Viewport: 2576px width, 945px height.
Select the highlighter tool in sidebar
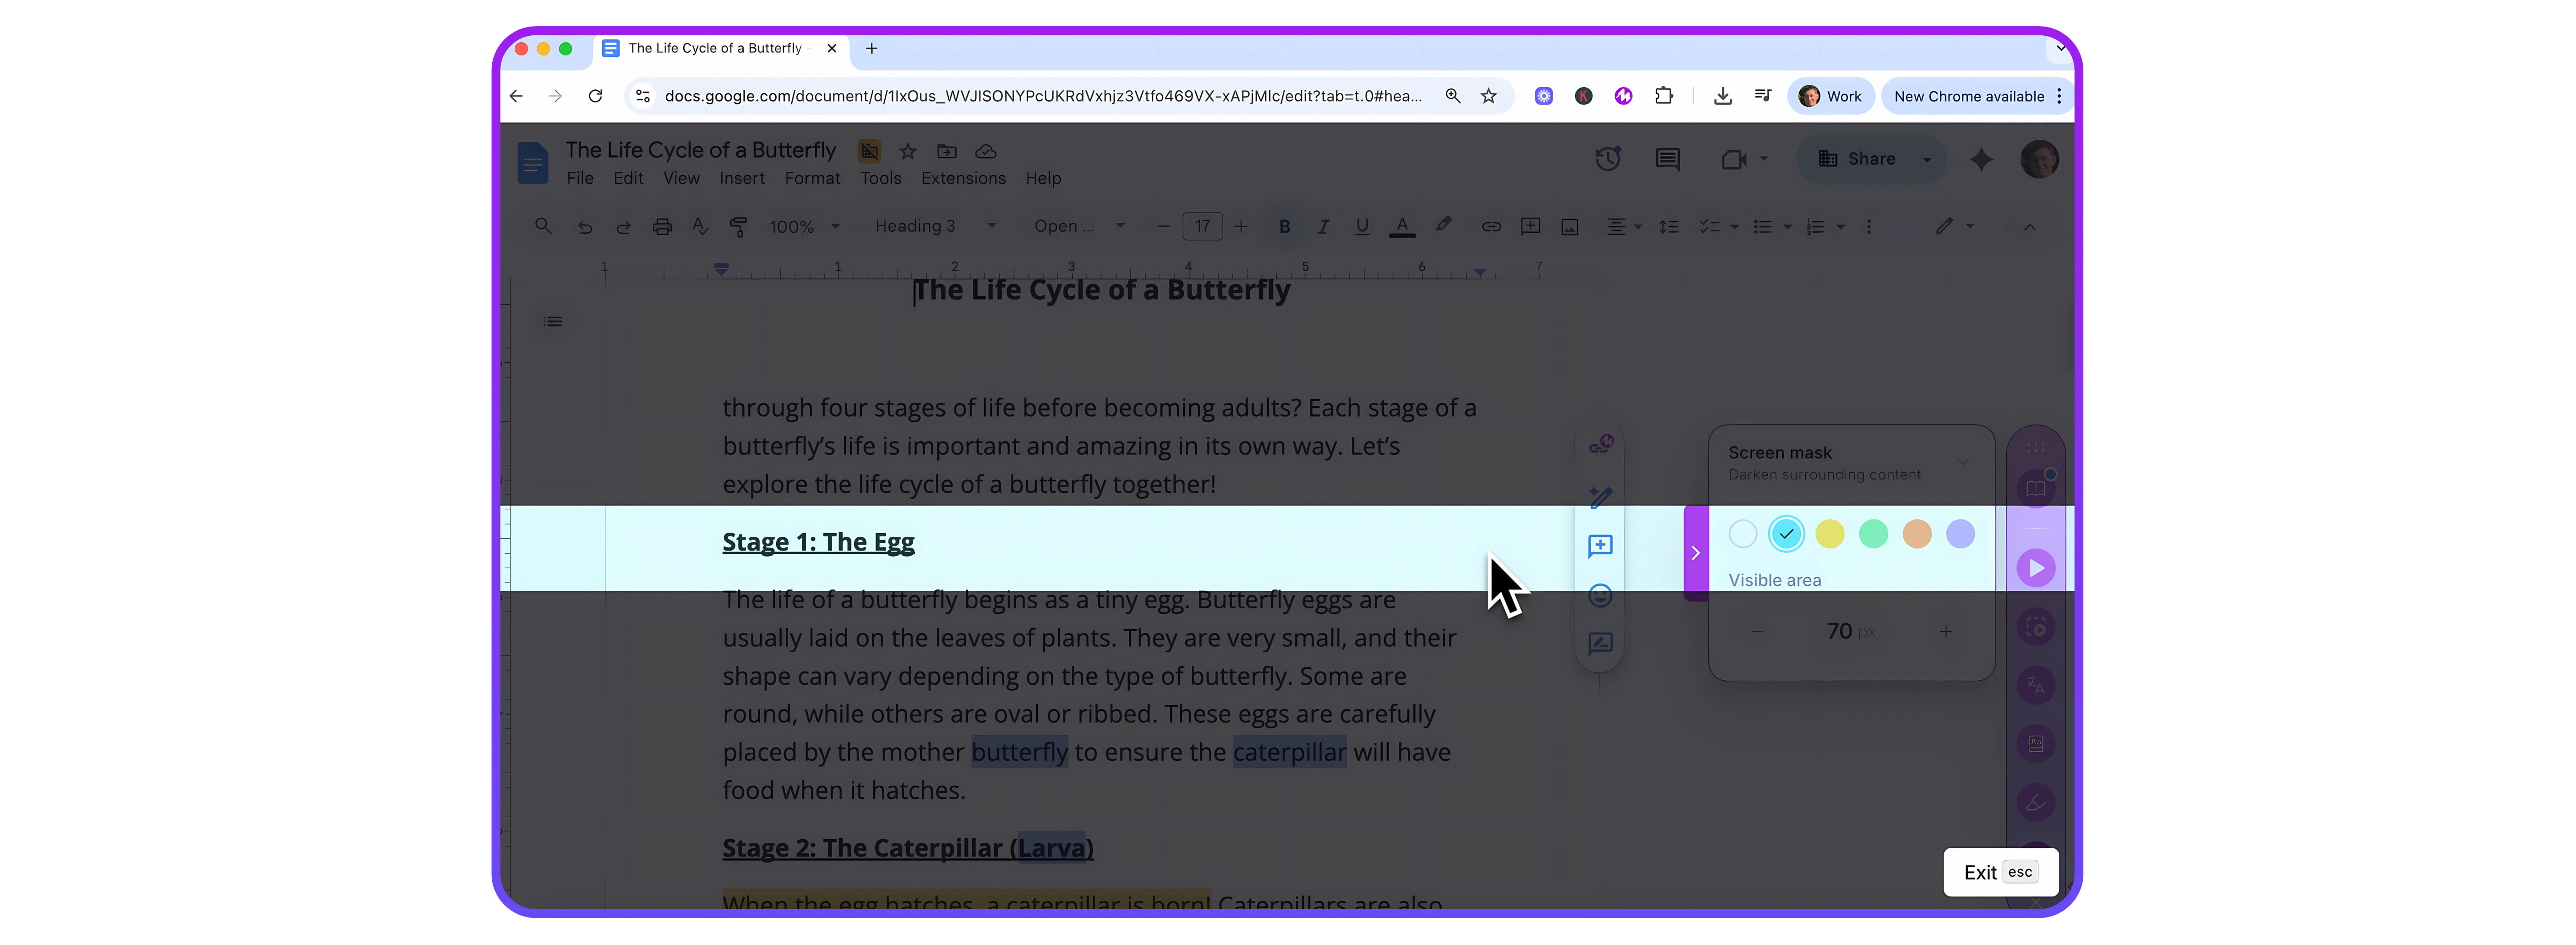pyautogui.click(x=2036, y=802)
